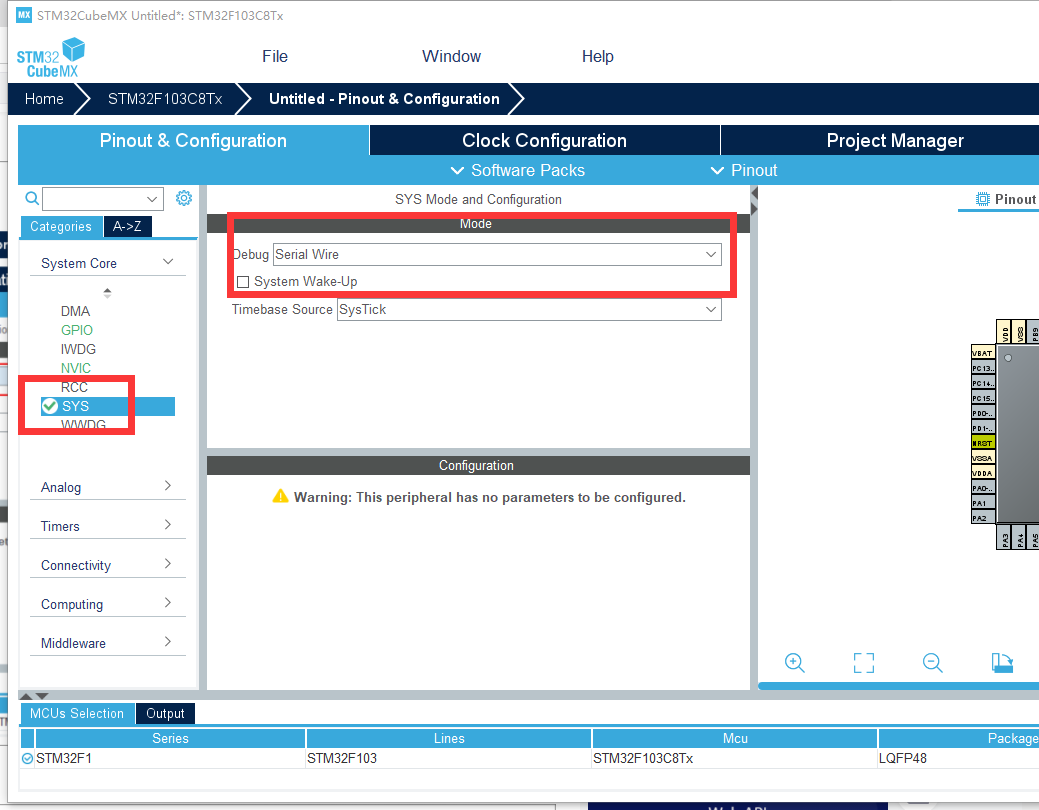Expand the Computing category

(107, 605)
